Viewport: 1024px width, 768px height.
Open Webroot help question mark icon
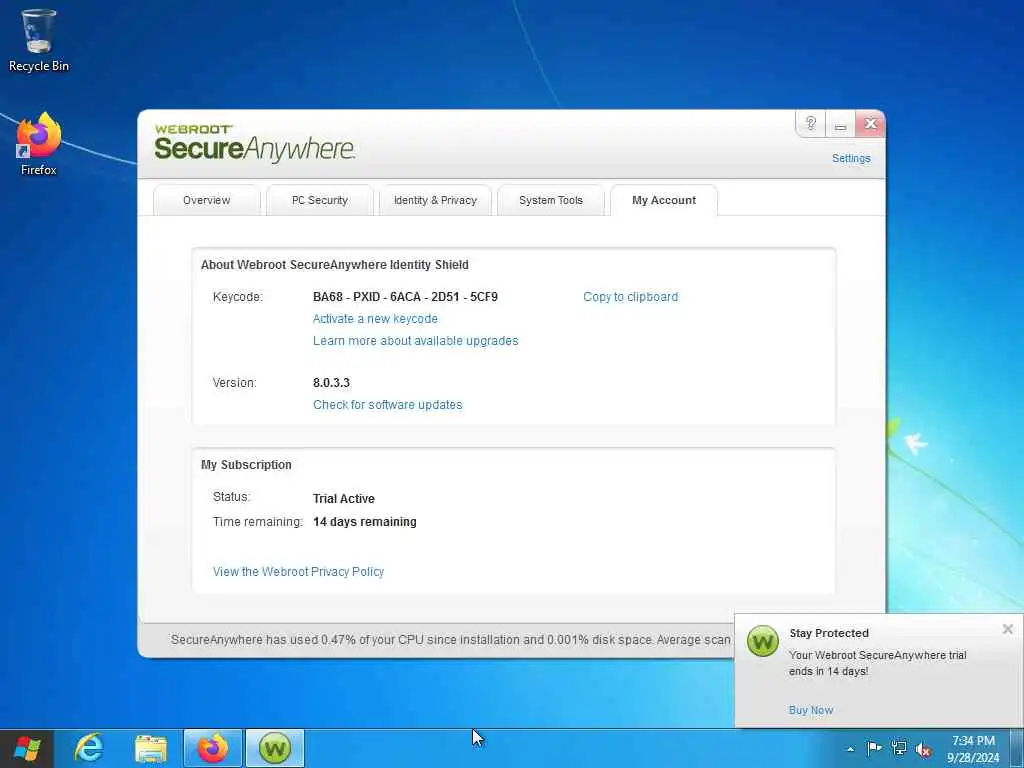tap(810, 123)
